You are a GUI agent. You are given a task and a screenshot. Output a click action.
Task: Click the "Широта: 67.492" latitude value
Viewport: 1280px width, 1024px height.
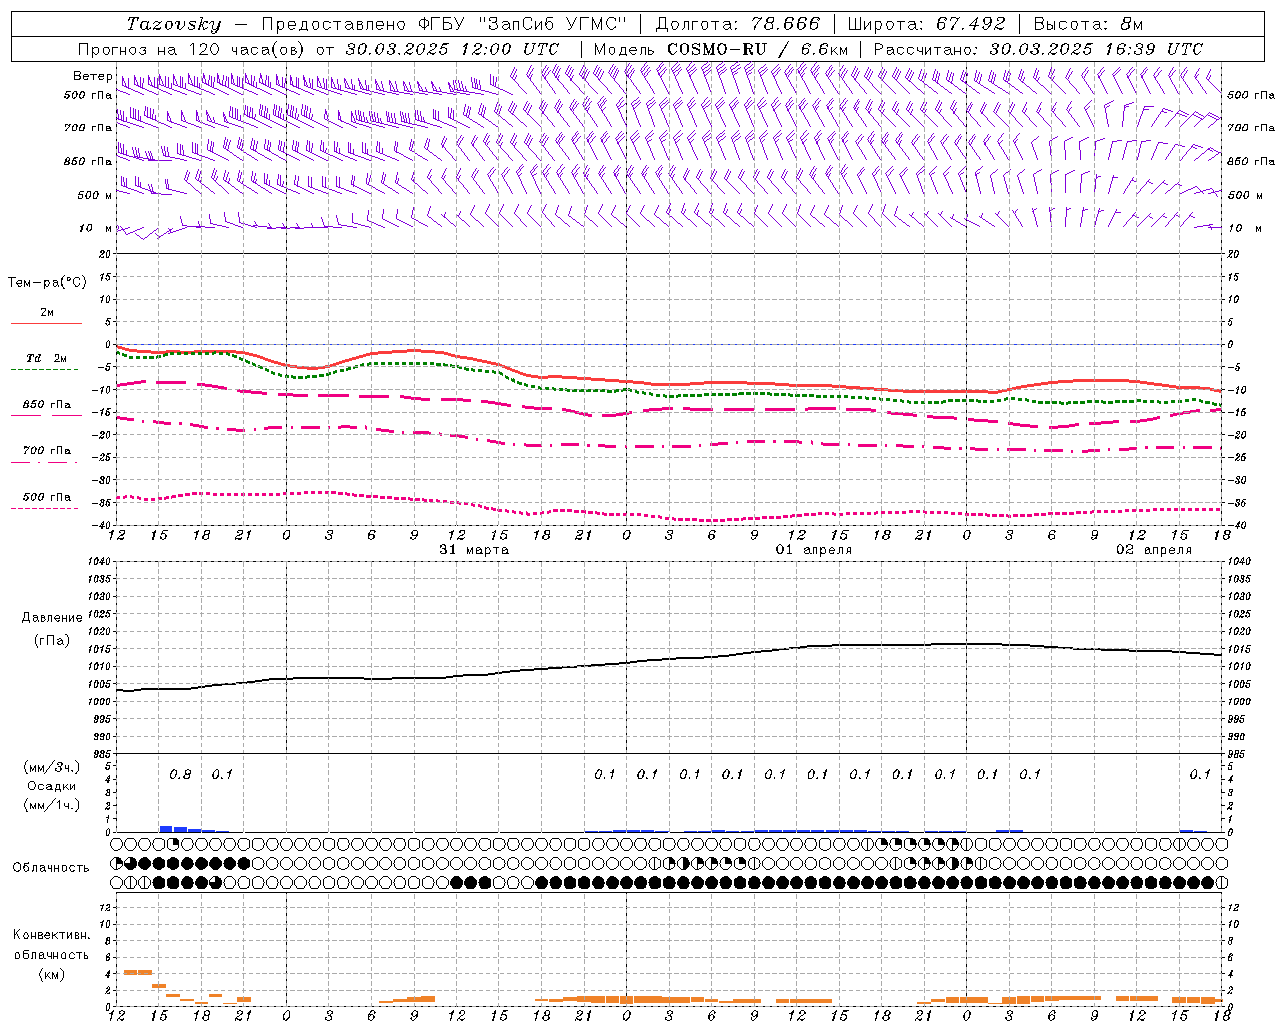point(926,24)
